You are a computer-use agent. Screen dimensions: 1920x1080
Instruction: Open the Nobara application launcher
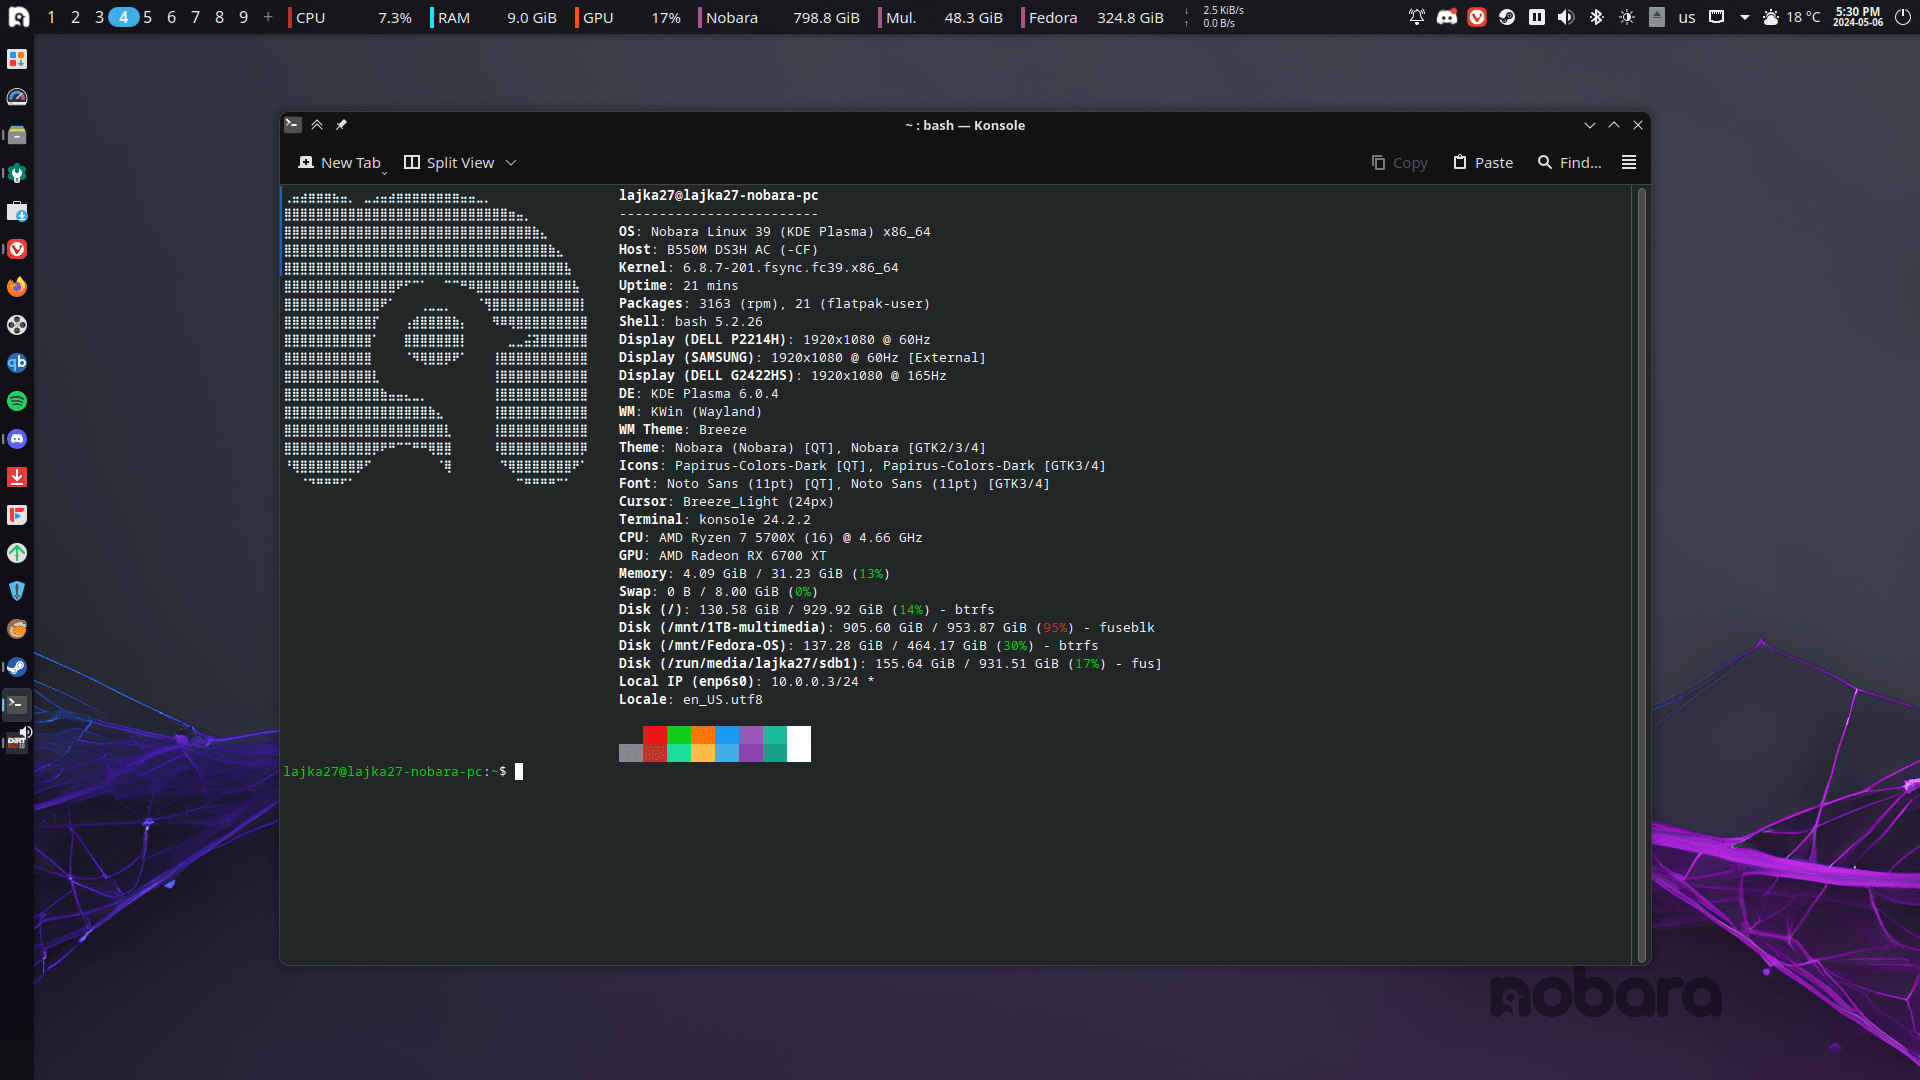pyautogui.click(x=18, y=17)
